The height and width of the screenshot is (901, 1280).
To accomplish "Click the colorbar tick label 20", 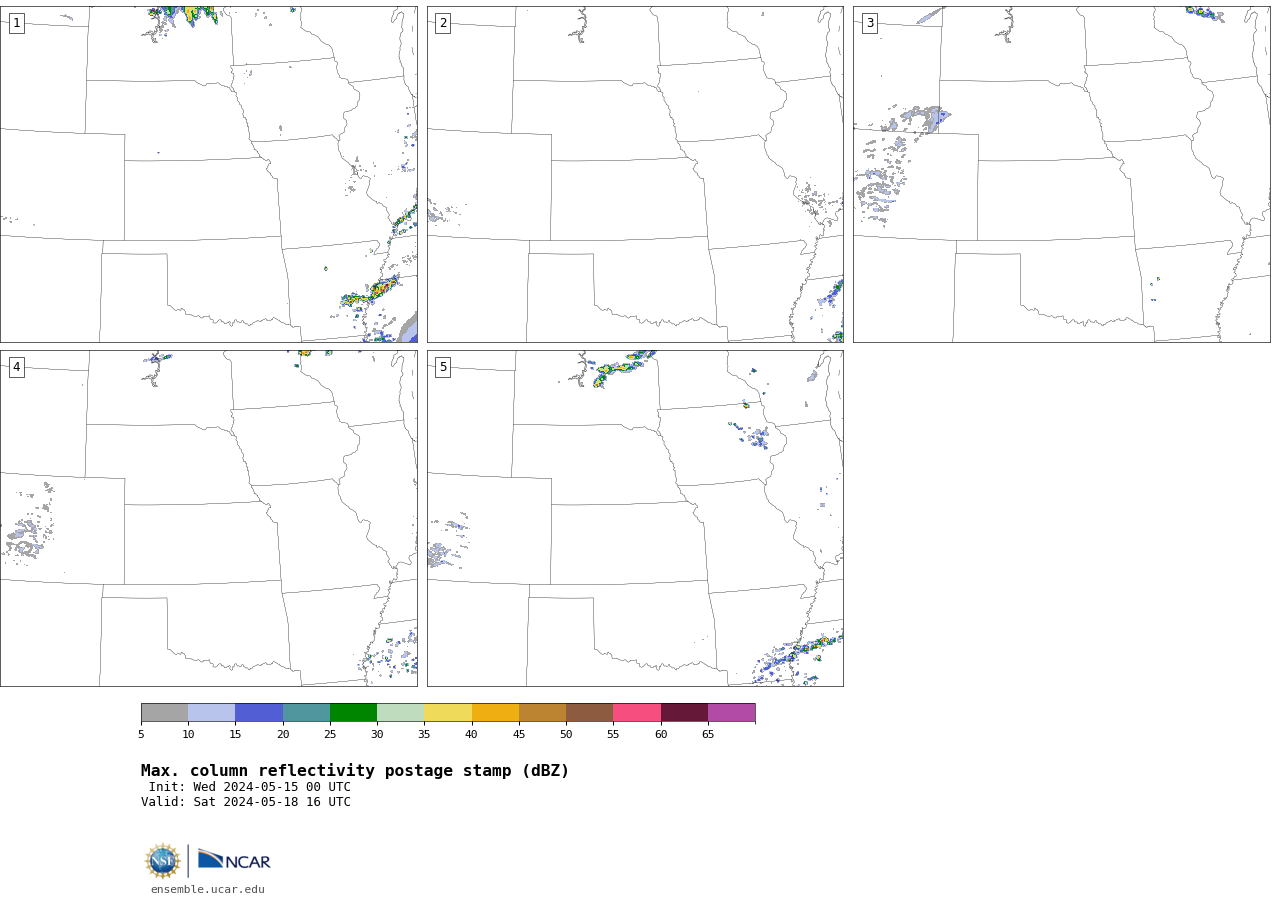I will click(x=283, y=735).
